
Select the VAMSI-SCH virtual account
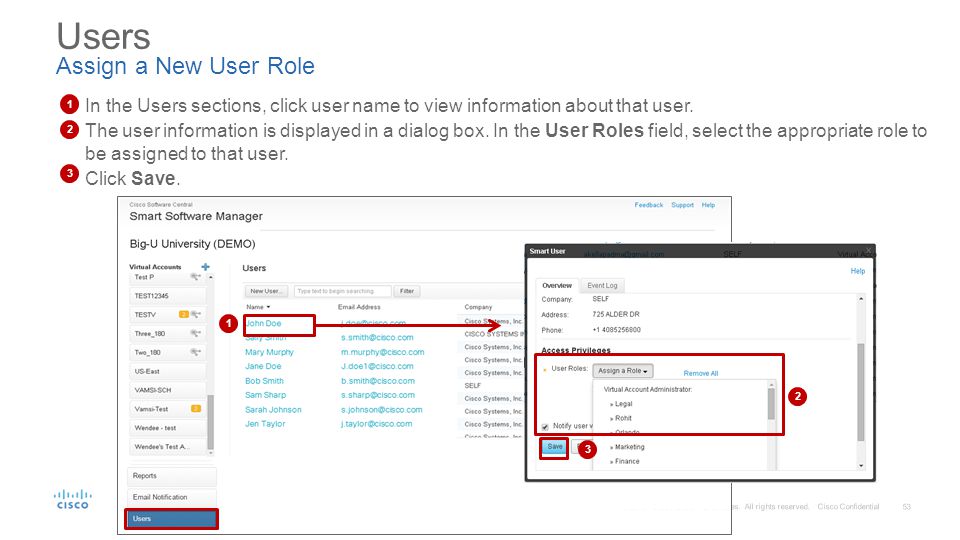coord(168,391)
